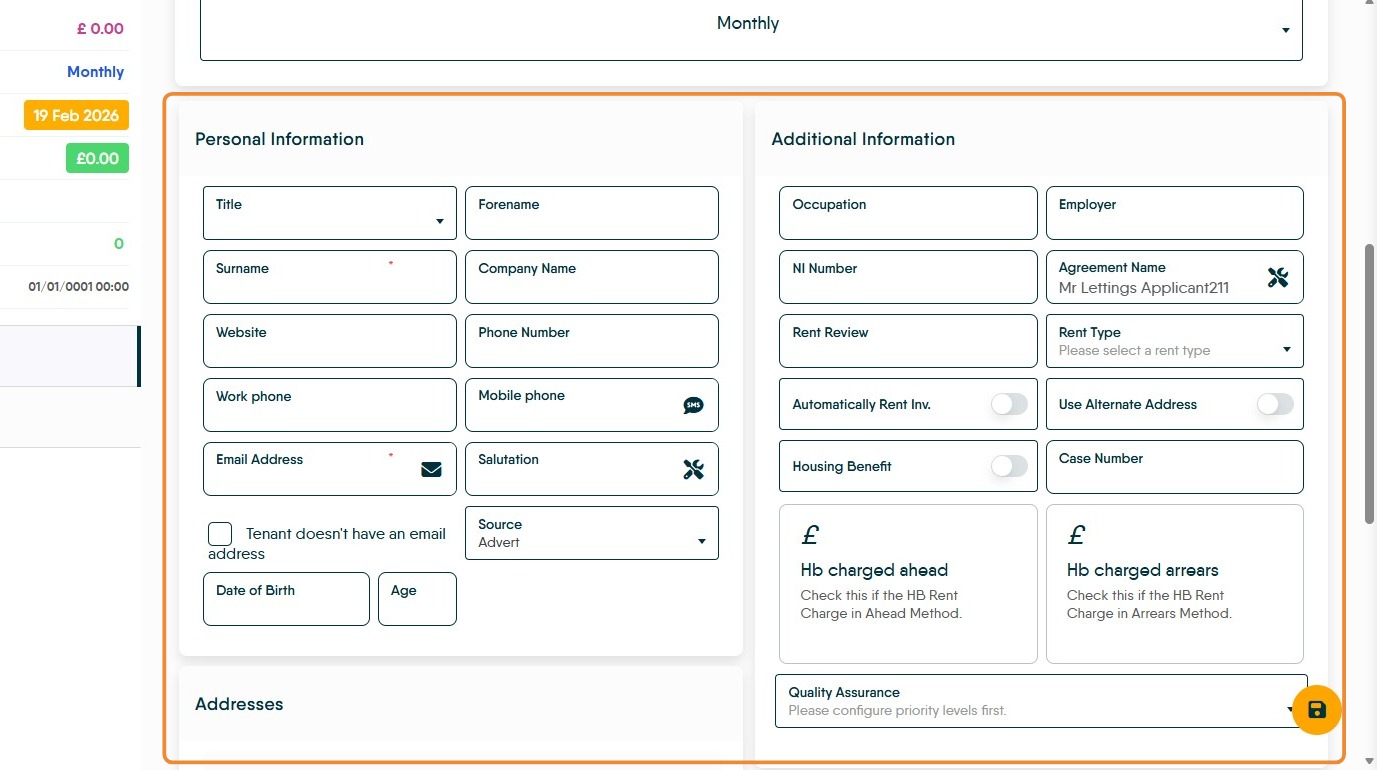This screenshot has height=770, width=1377.
Task: Click the SMS icon in Mobile phone
Action: (693, 405)
